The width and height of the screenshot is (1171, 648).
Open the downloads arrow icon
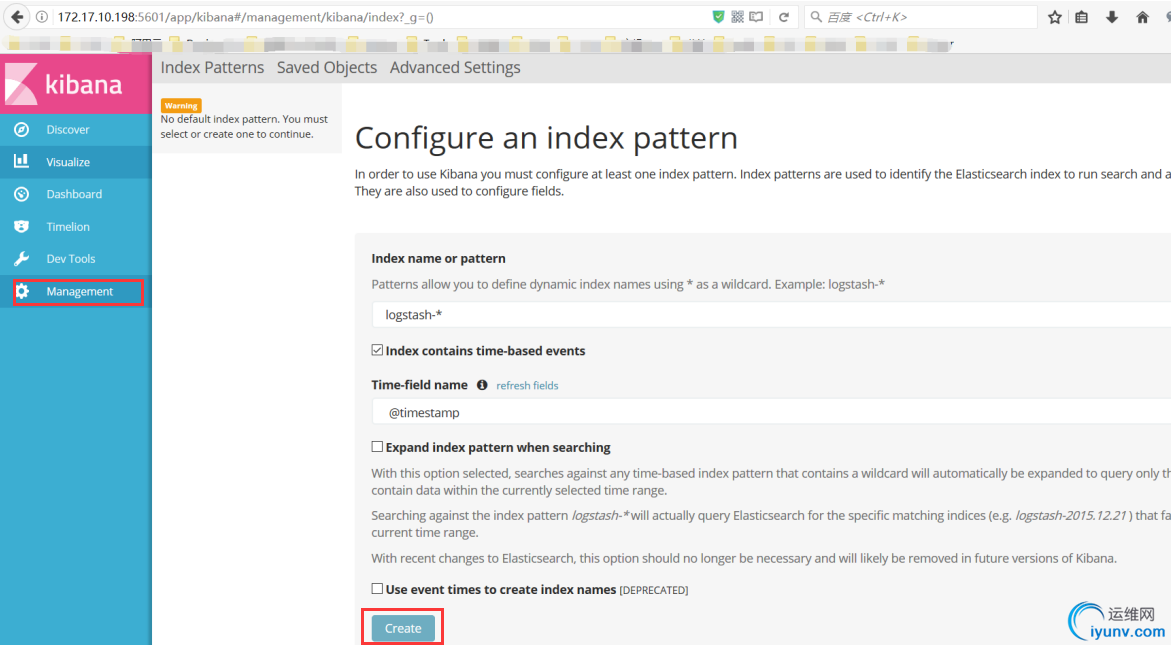(1112, 16)
